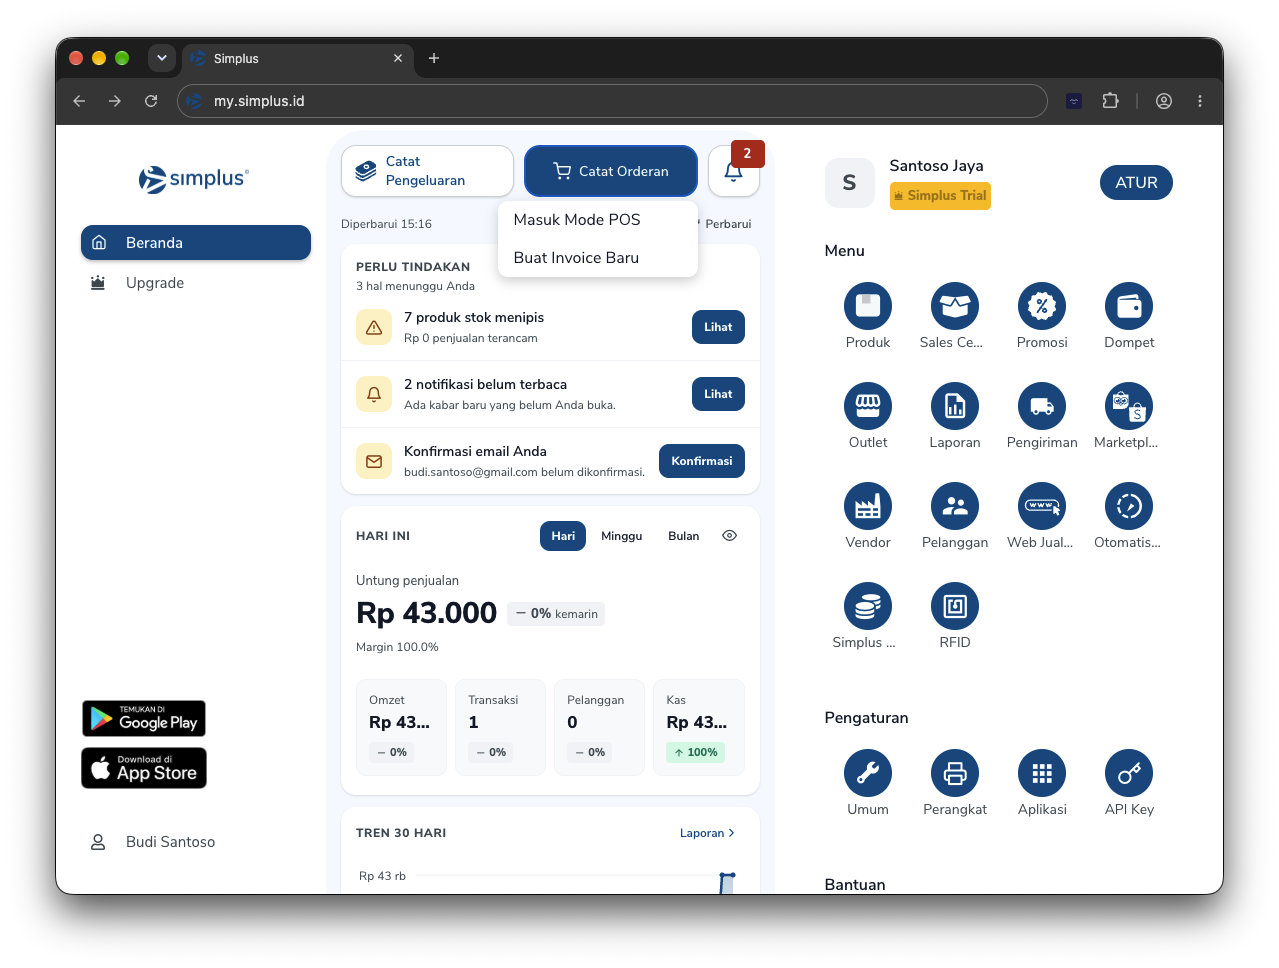Open browser profile icon
This screenshot has width=1279, height=968.
point(1164,101)
